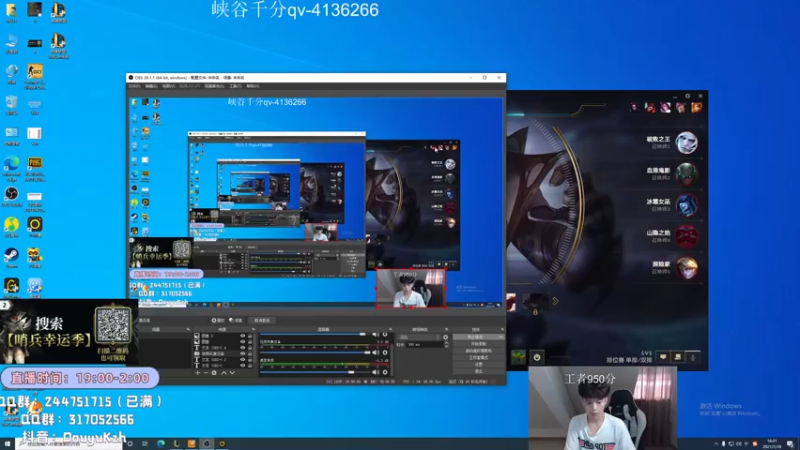Adjust transition duration stepper arrows
The image size is (800, 450).
[x=446, y=344]
